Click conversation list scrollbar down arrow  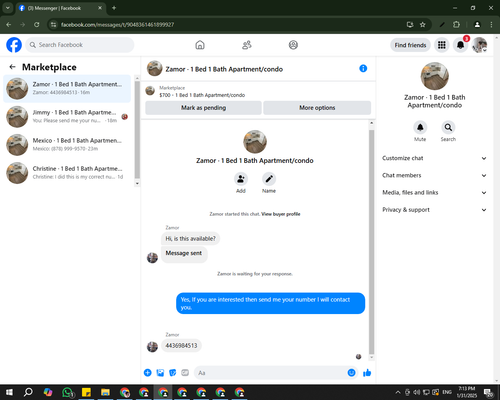point(137,184)
